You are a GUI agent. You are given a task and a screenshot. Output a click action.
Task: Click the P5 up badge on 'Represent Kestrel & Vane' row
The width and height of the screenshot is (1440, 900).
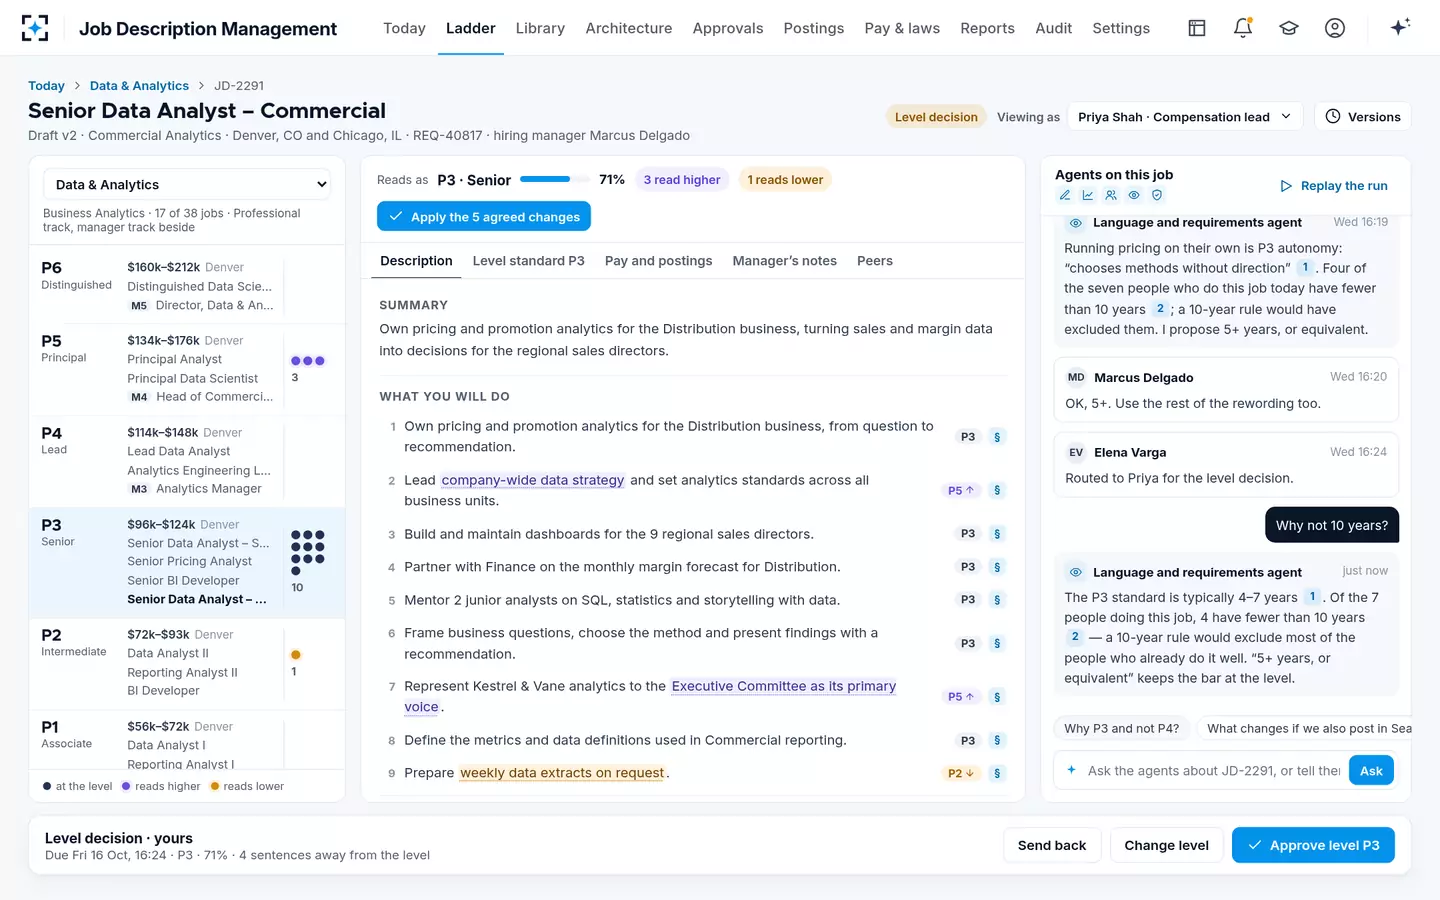click(x=960, y=697)
